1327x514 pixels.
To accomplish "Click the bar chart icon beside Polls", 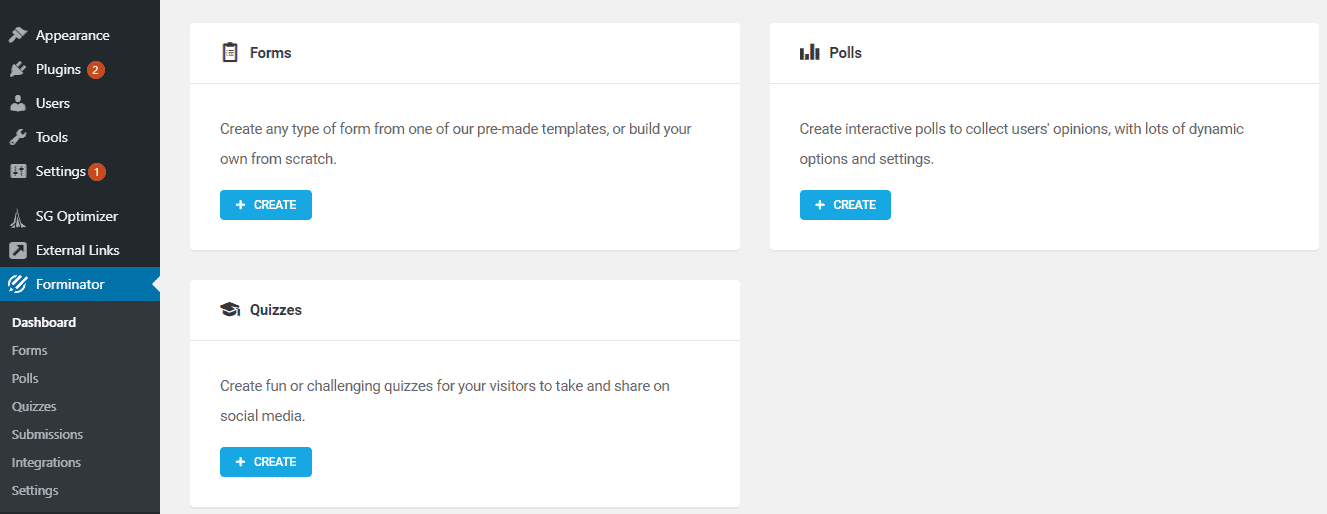I will 809,52.
